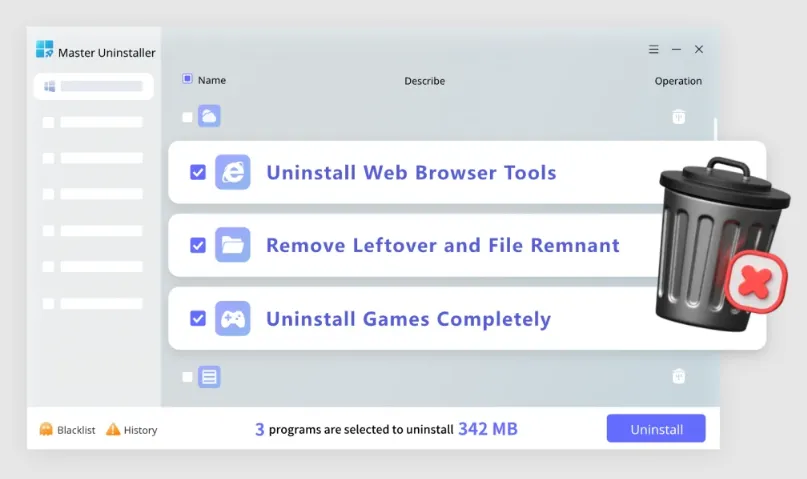The width and height of the screenshot is (807, 479).
Task: Open the hamburger menu icon
Action: (653, 49)
